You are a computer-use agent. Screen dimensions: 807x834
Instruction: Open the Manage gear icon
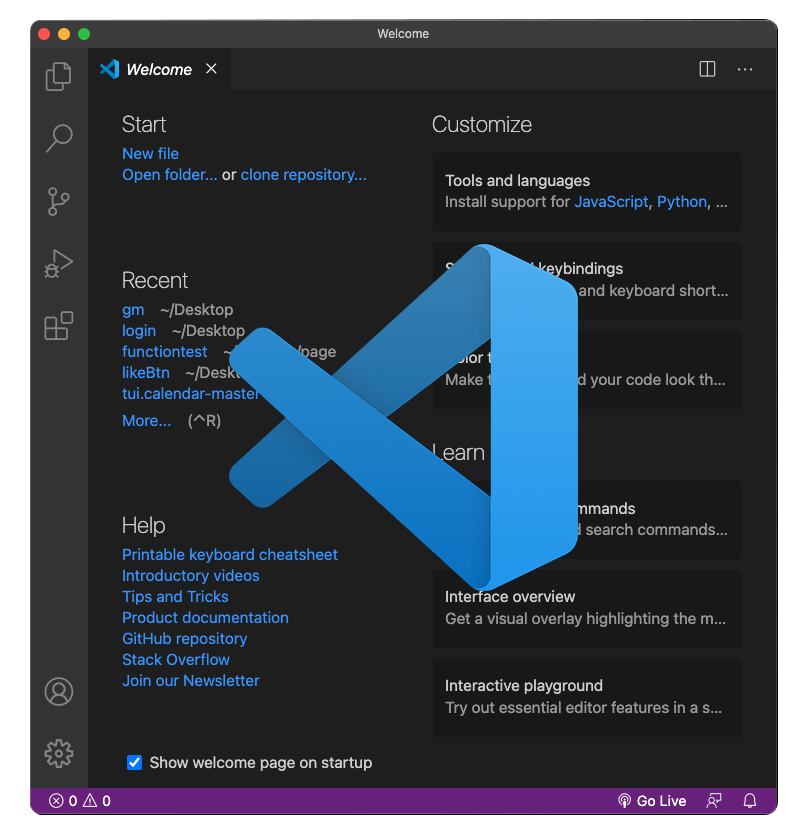click(59, 753)
